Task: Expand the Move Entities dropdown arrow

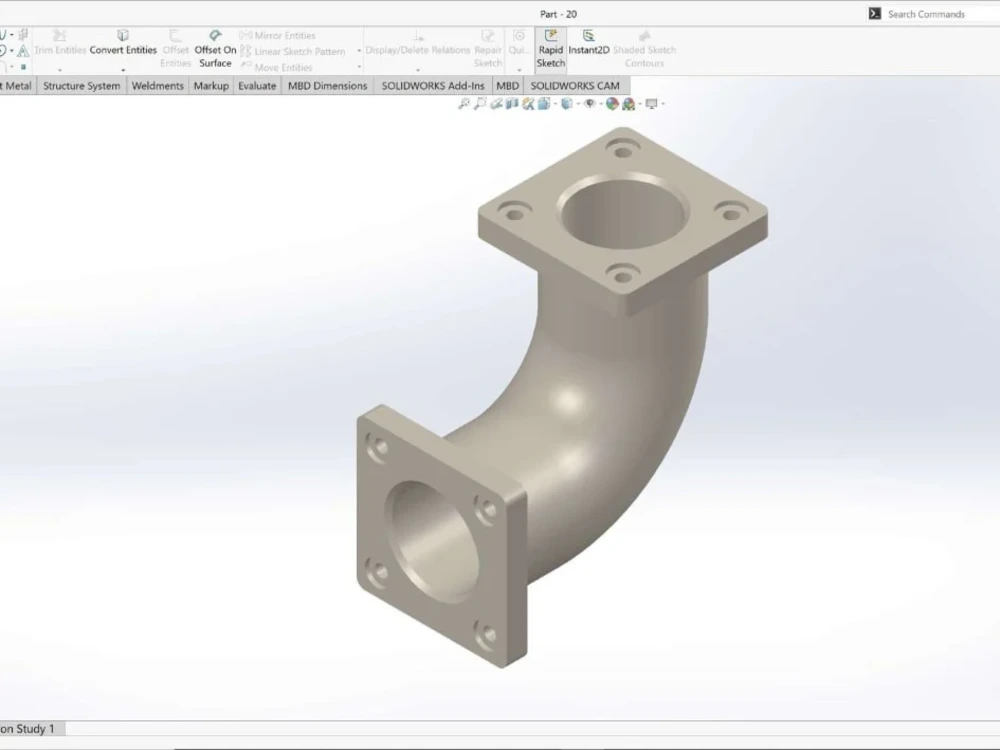Action: click(359, 68)
